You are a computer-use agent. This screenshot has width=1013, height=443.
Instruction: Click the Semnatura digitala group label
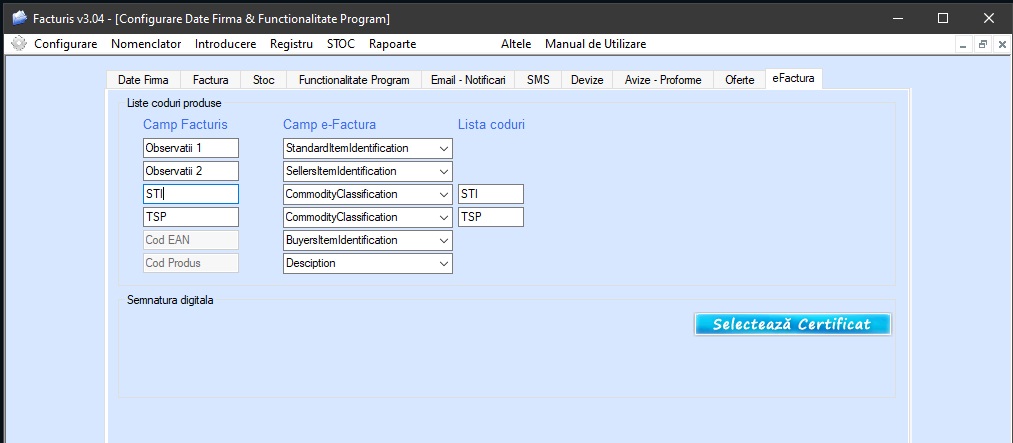(171, 300)
